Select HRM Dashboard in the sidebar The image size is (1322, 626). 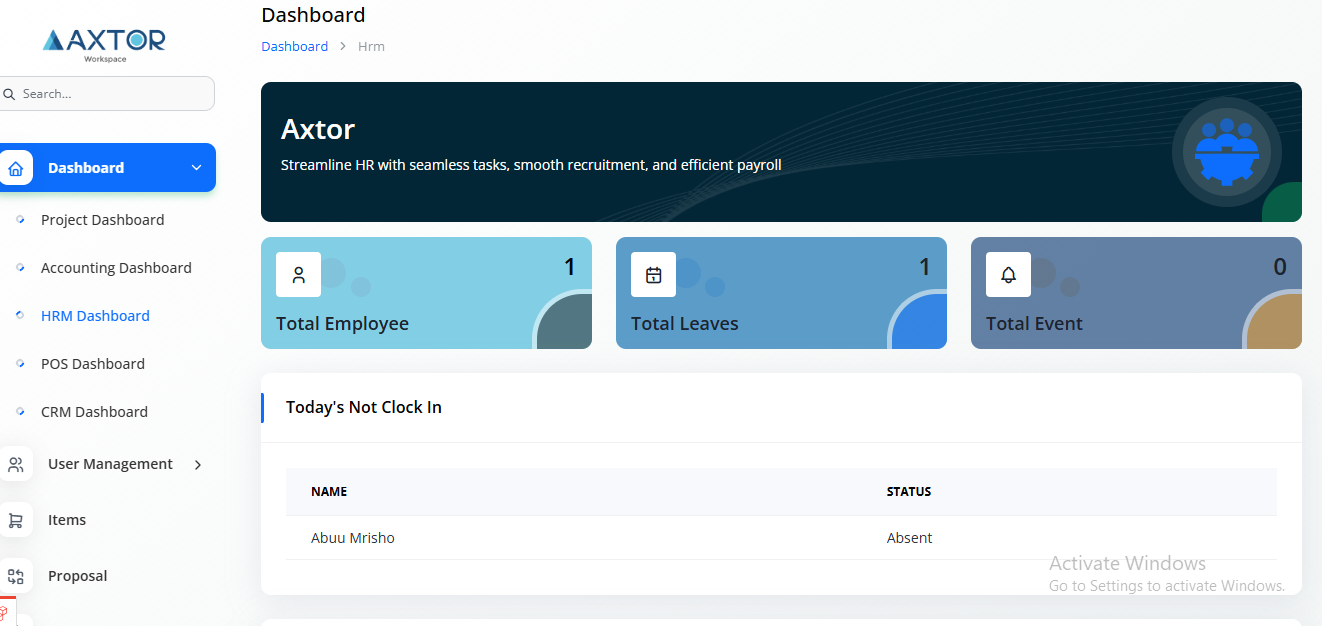pyautogui.click(x=95, y=316)
